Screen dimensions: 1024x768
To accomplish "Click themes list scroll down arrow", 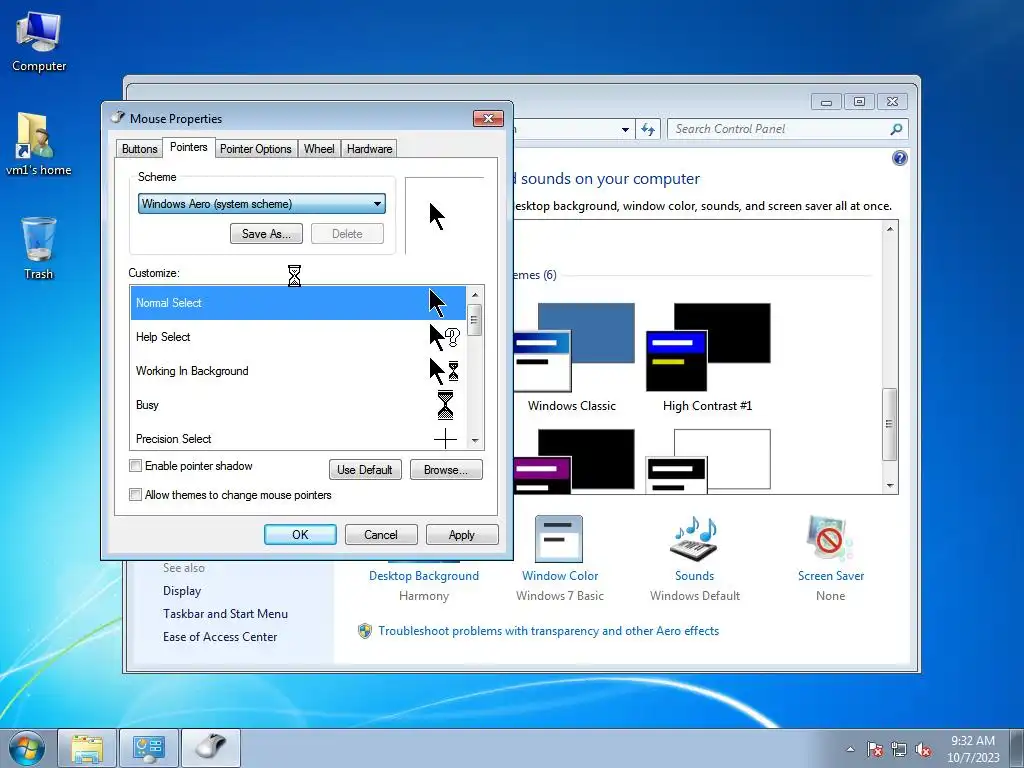I will (889, 486).
